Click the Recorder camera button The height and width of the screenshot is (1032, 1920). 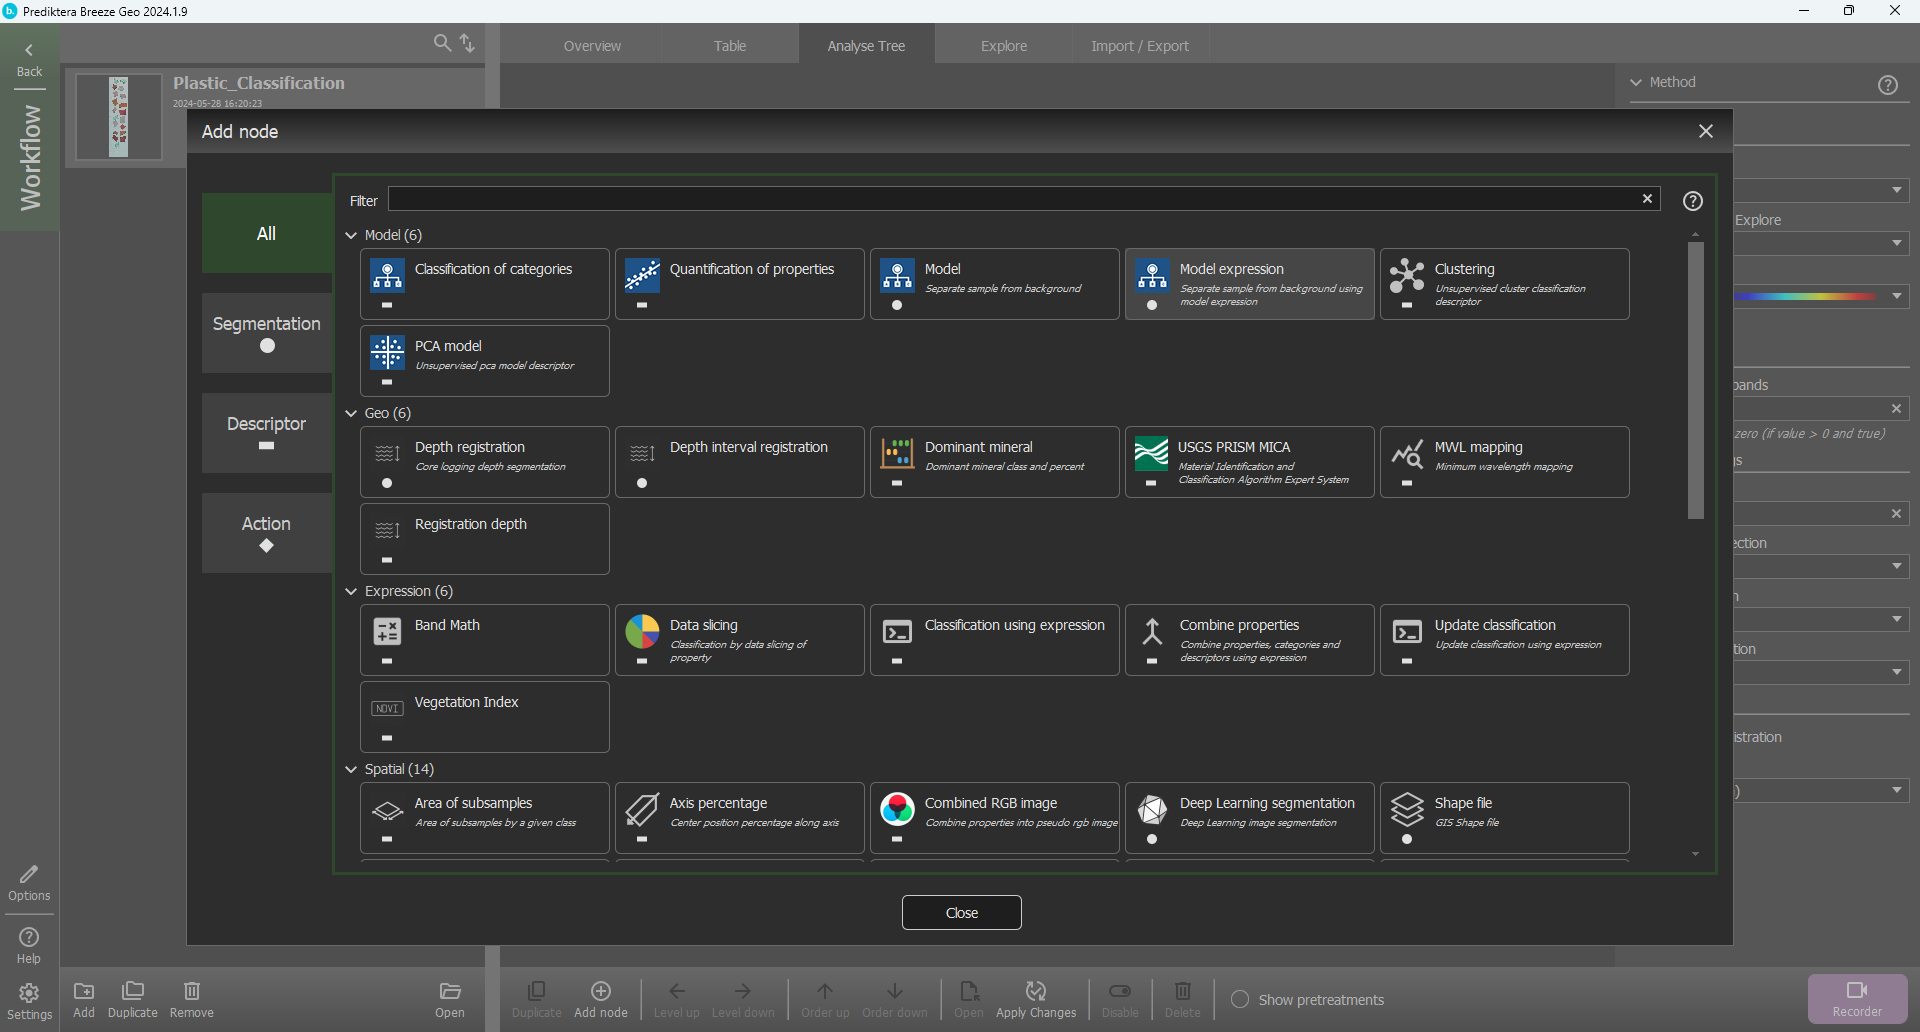pos(1857,998)
